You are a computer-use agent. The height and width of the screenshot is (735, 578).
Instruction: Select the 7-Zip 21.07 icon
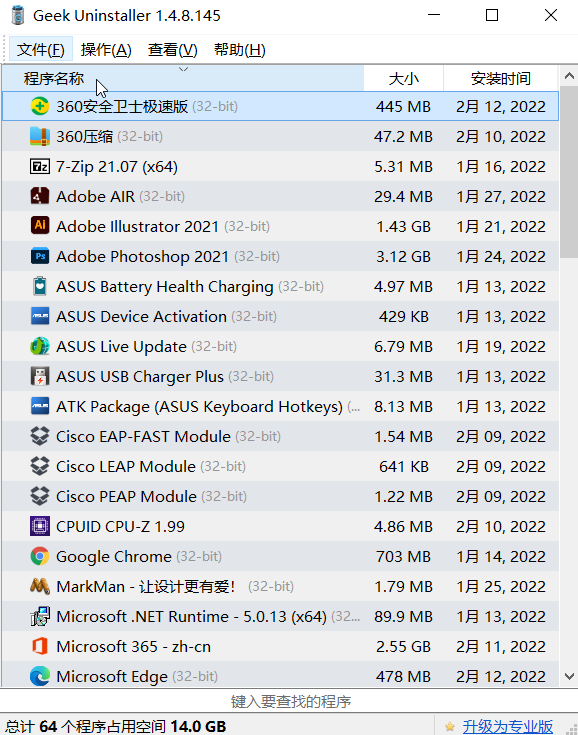pos(40,166)
